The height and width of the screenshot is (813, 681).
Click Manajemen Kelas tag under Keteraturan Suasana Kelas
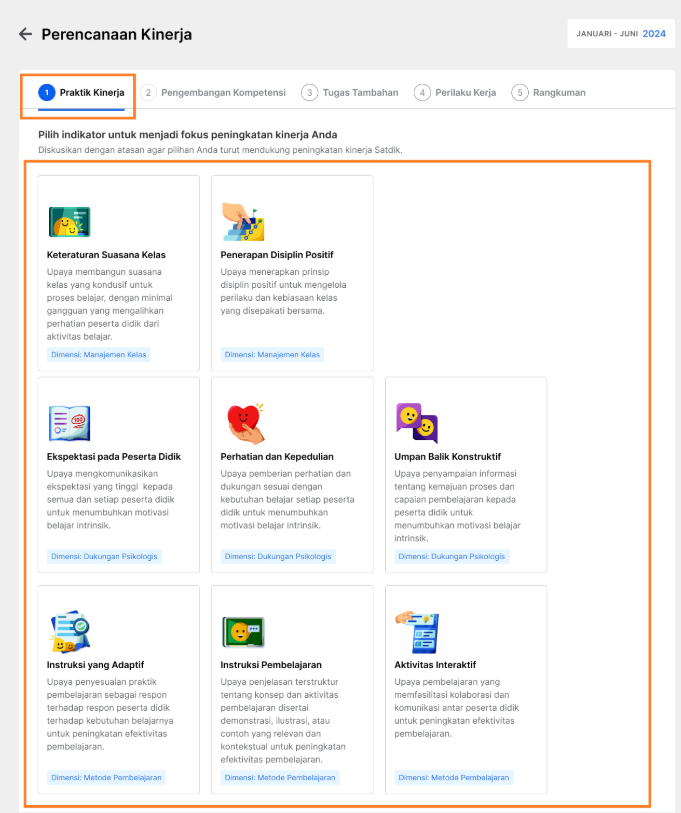tap(99, 355)
